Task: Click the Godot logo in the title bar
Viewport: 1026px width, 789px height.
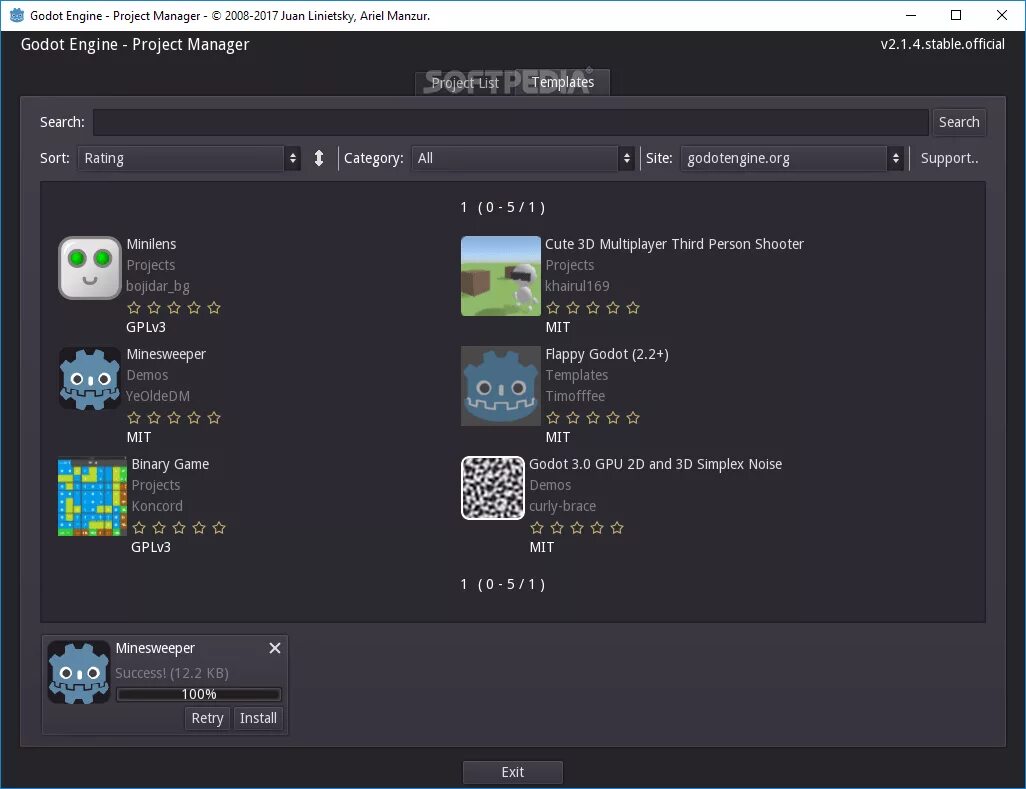Action: coord(16,15)
